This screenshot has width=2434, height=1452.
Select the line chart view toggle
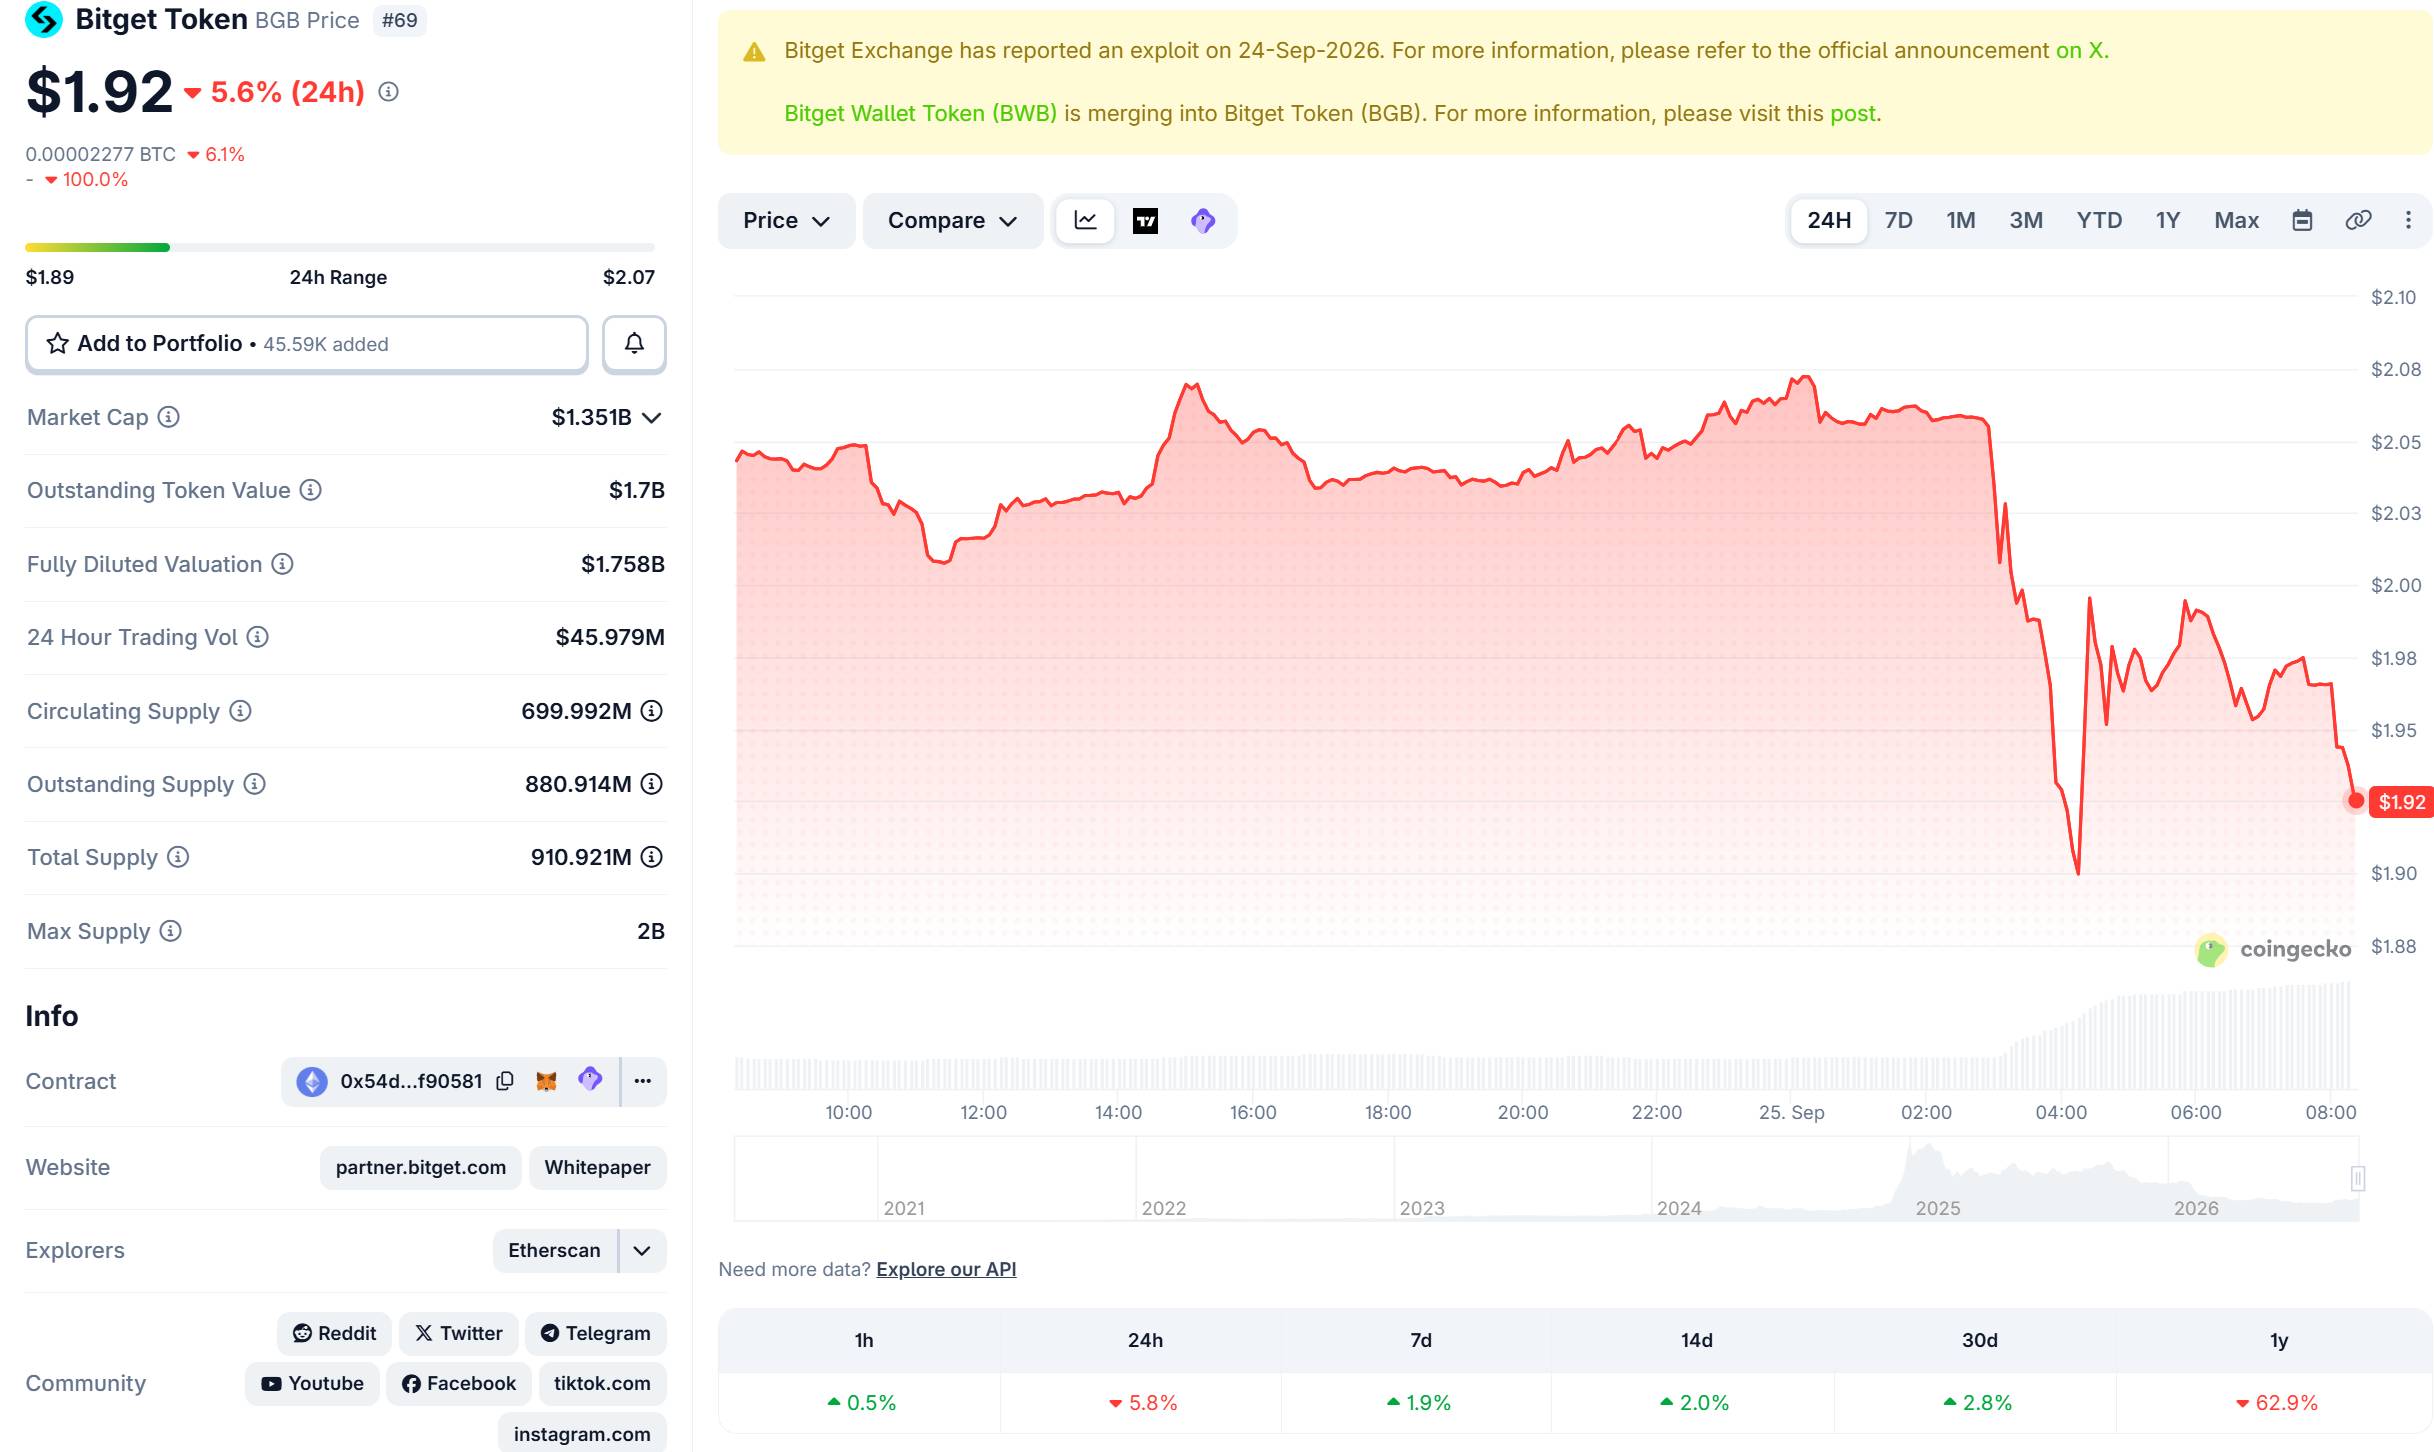click(x=1086, y=221)
